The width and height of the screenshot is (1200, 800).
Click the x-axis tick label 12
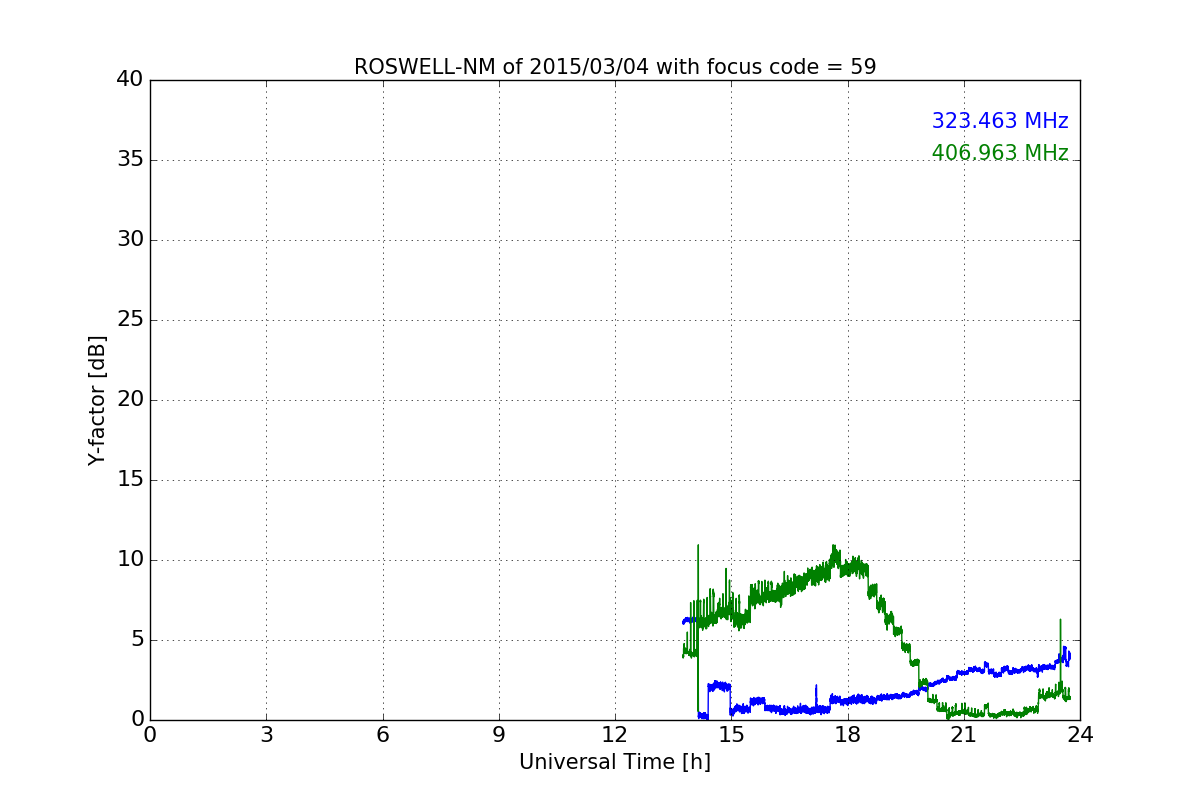coord(615,735)
